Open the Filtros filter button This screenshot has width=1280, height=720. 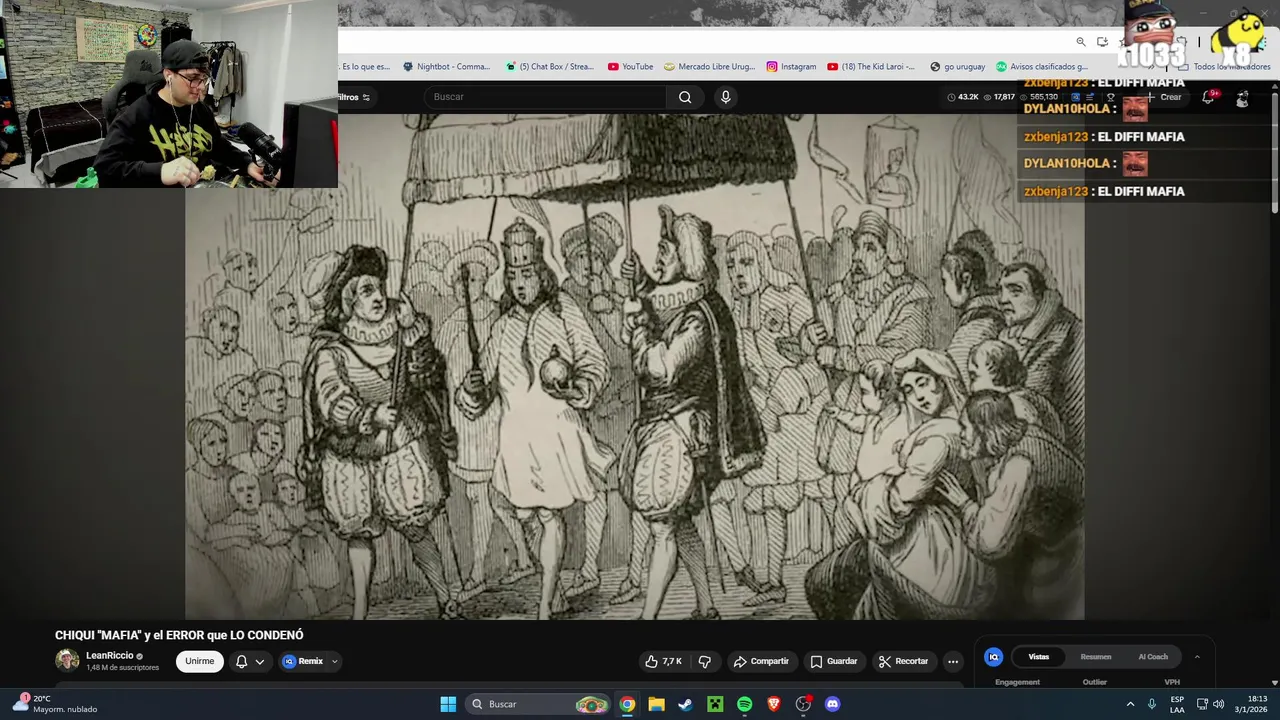coord(354,97)
